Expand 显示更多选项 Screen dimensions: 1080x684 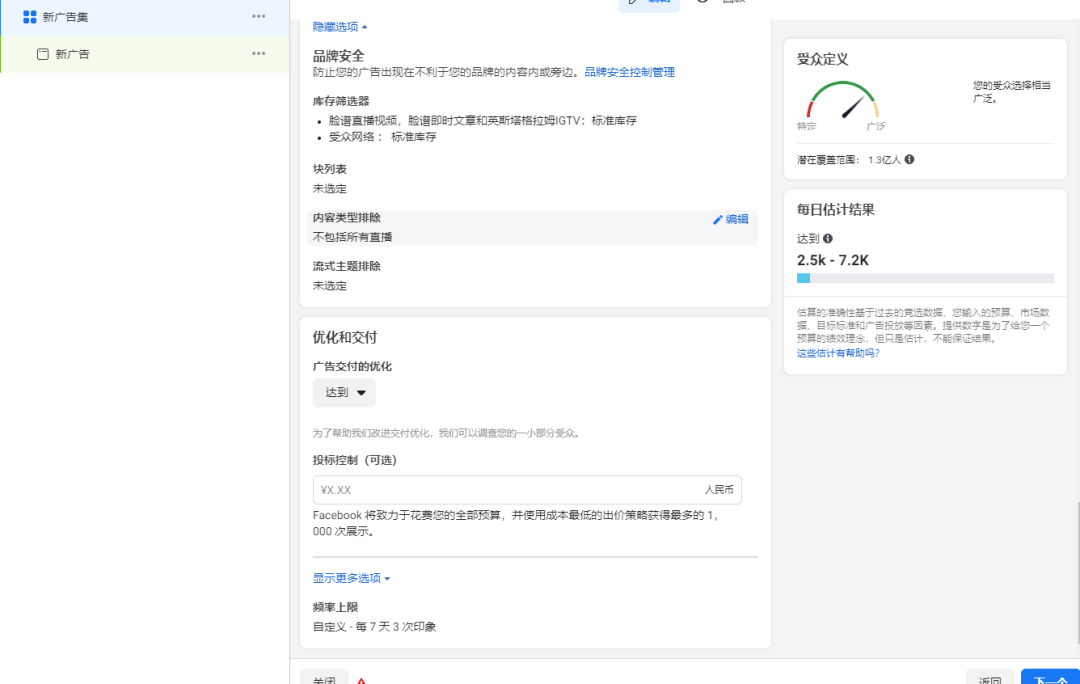tap(350, 578)
